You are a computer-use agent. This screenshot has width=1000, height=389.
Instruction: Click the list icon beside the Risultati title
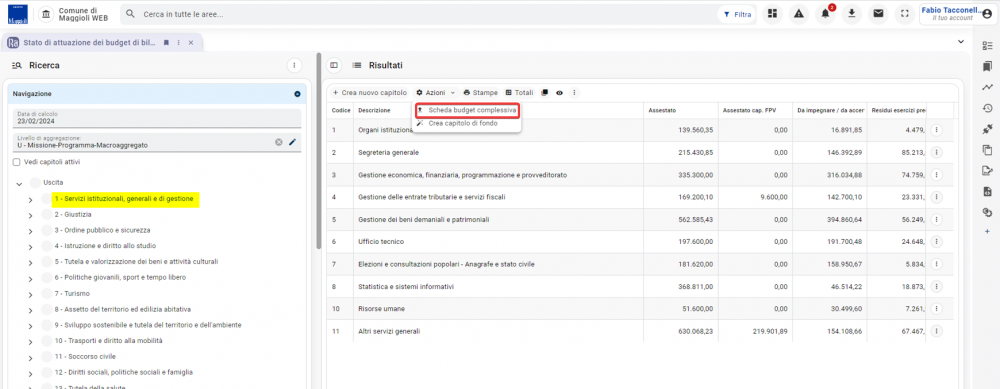tap(357, 65)
